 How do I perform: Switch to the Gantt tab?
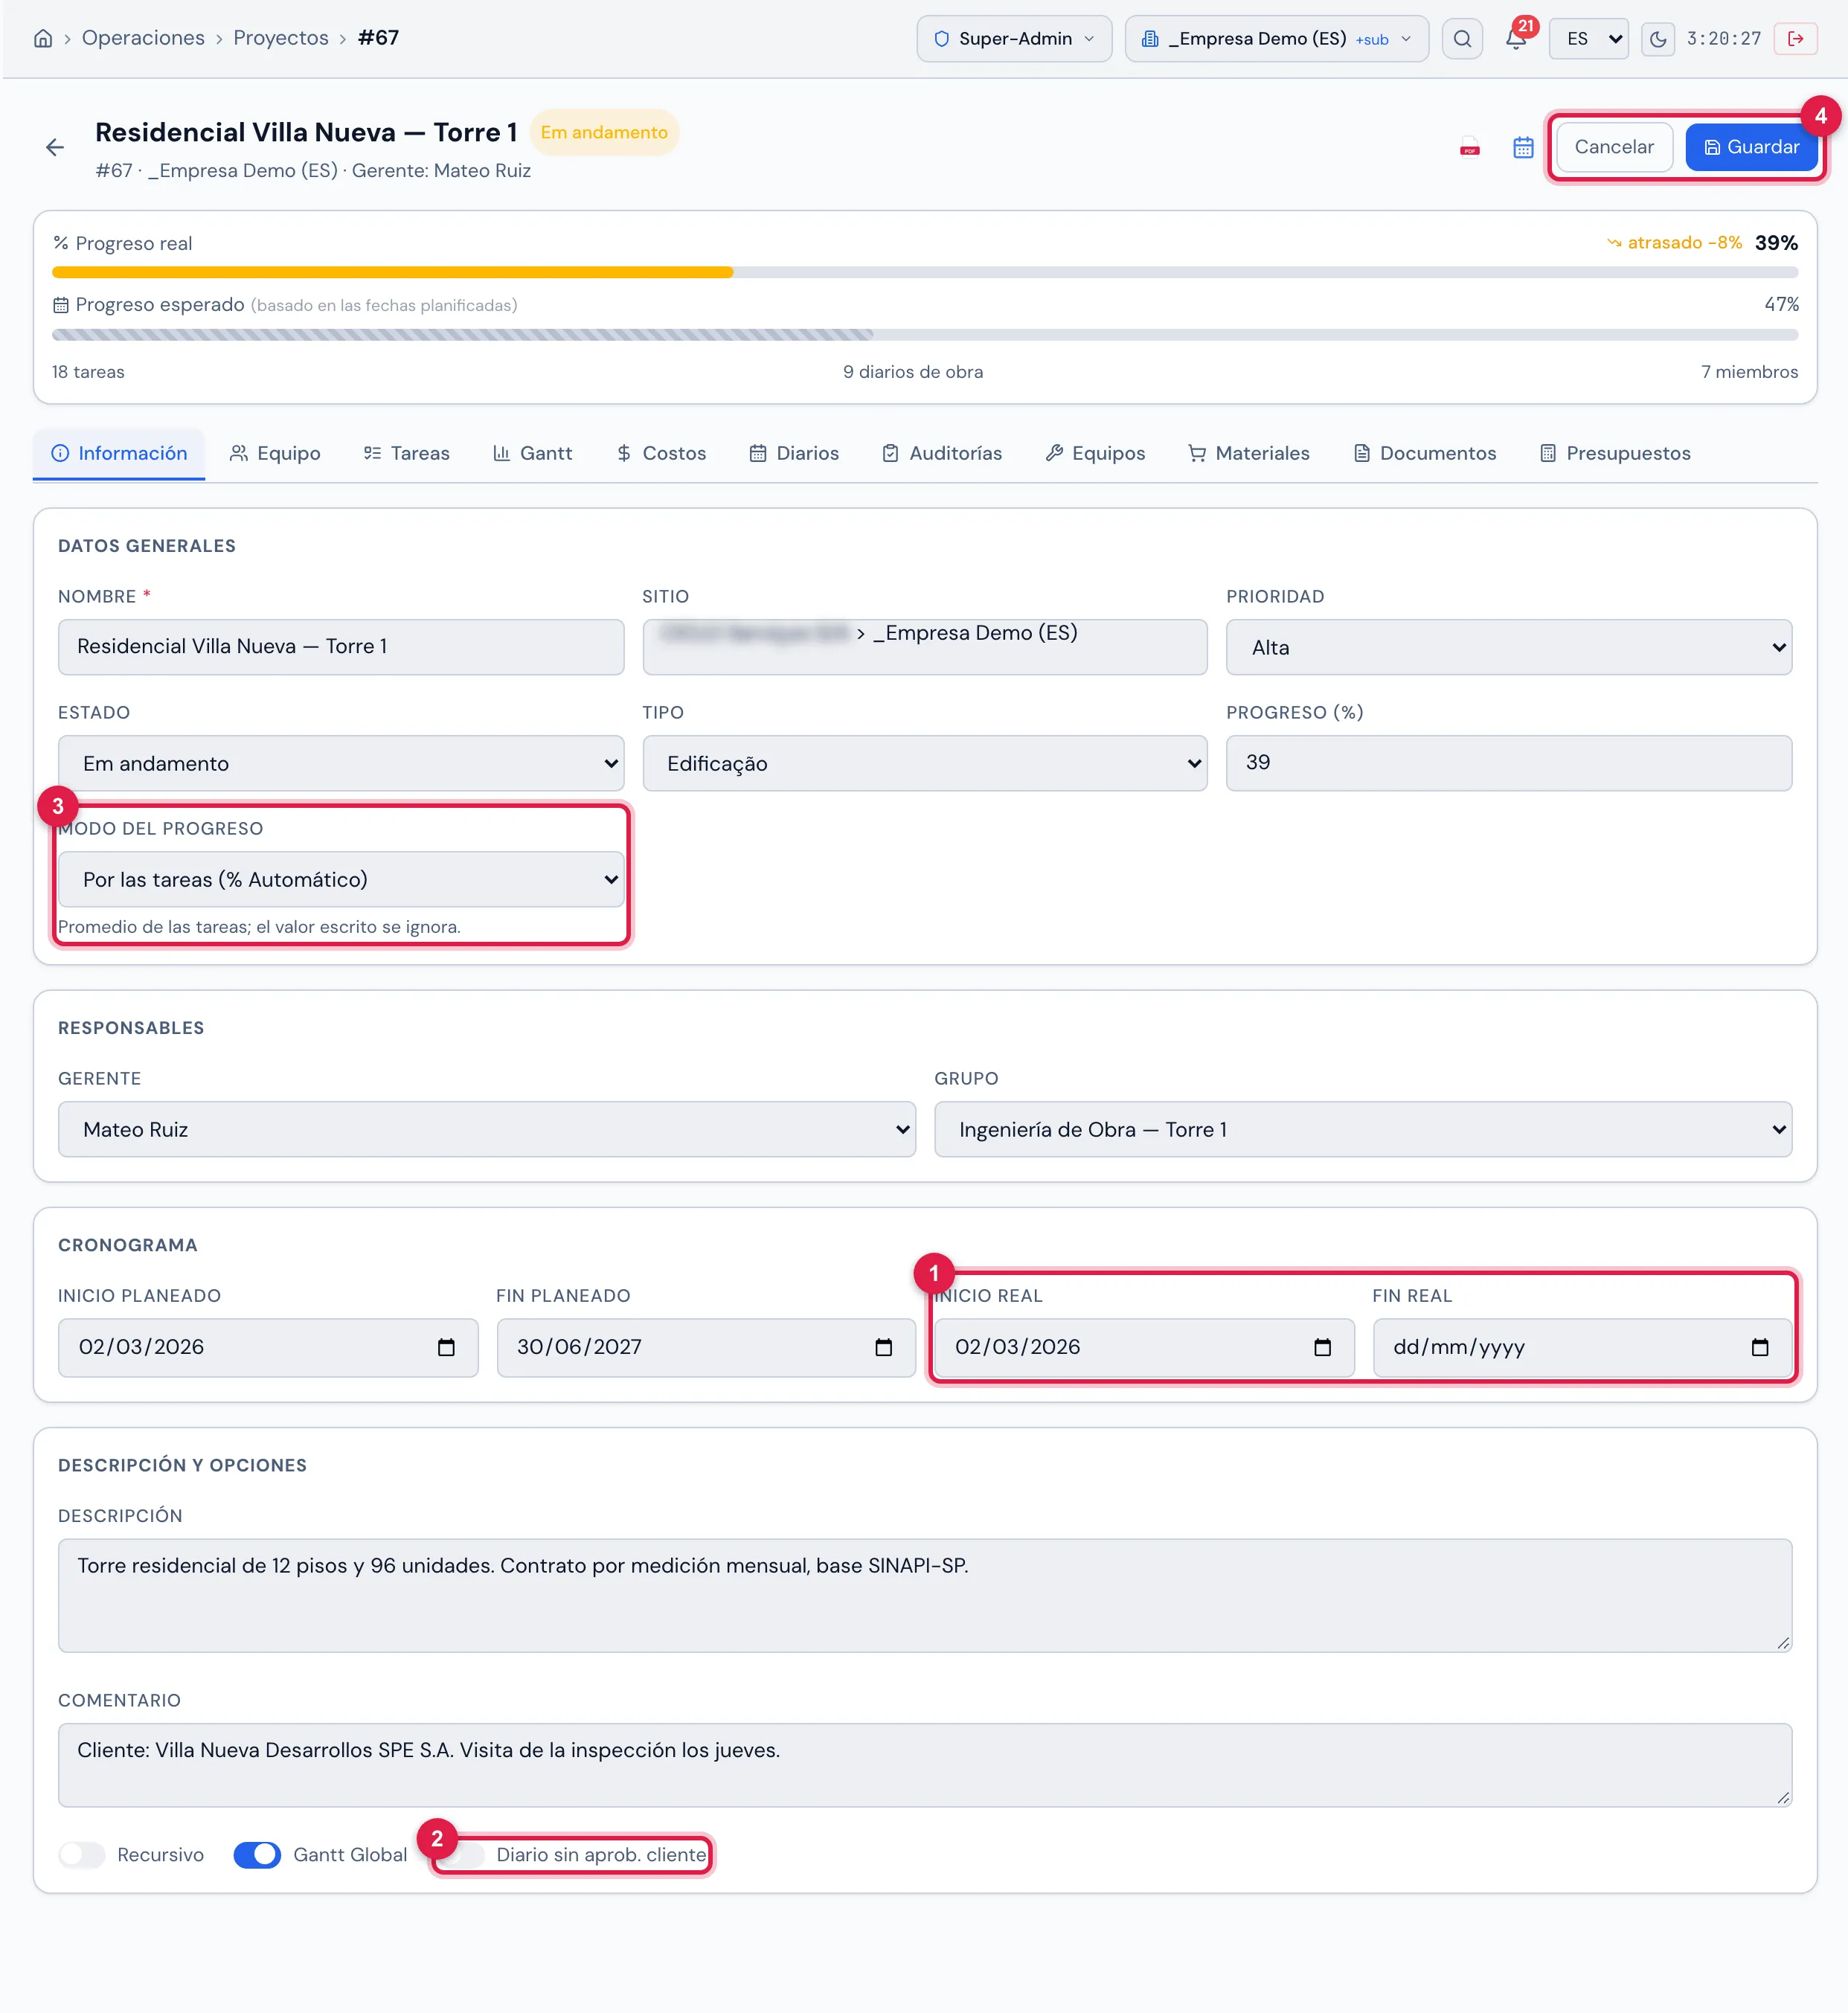[x=532, y=453]
